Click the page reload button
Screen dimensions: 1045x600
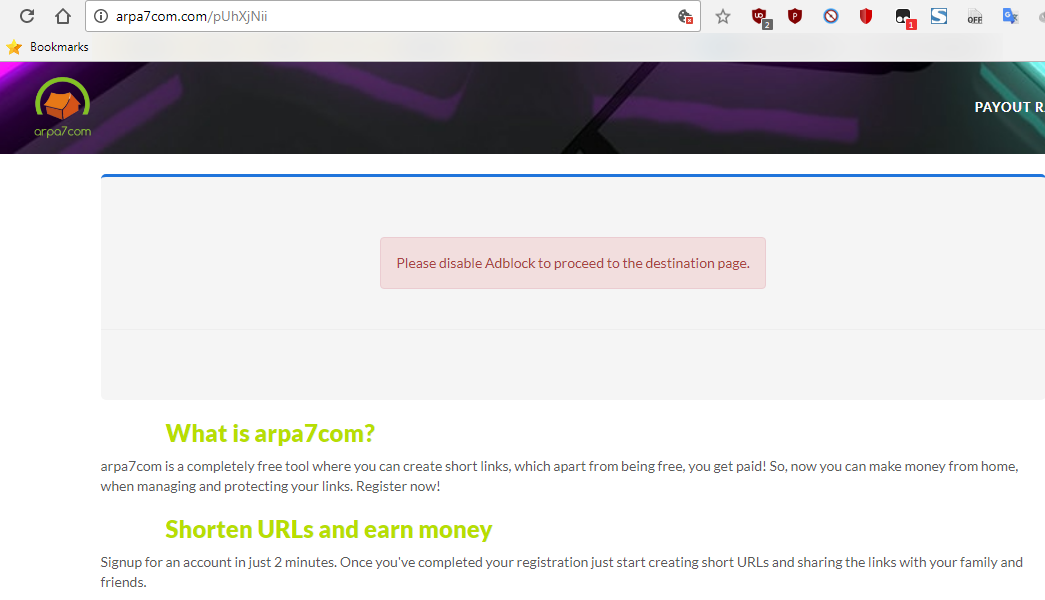(26, 16)
